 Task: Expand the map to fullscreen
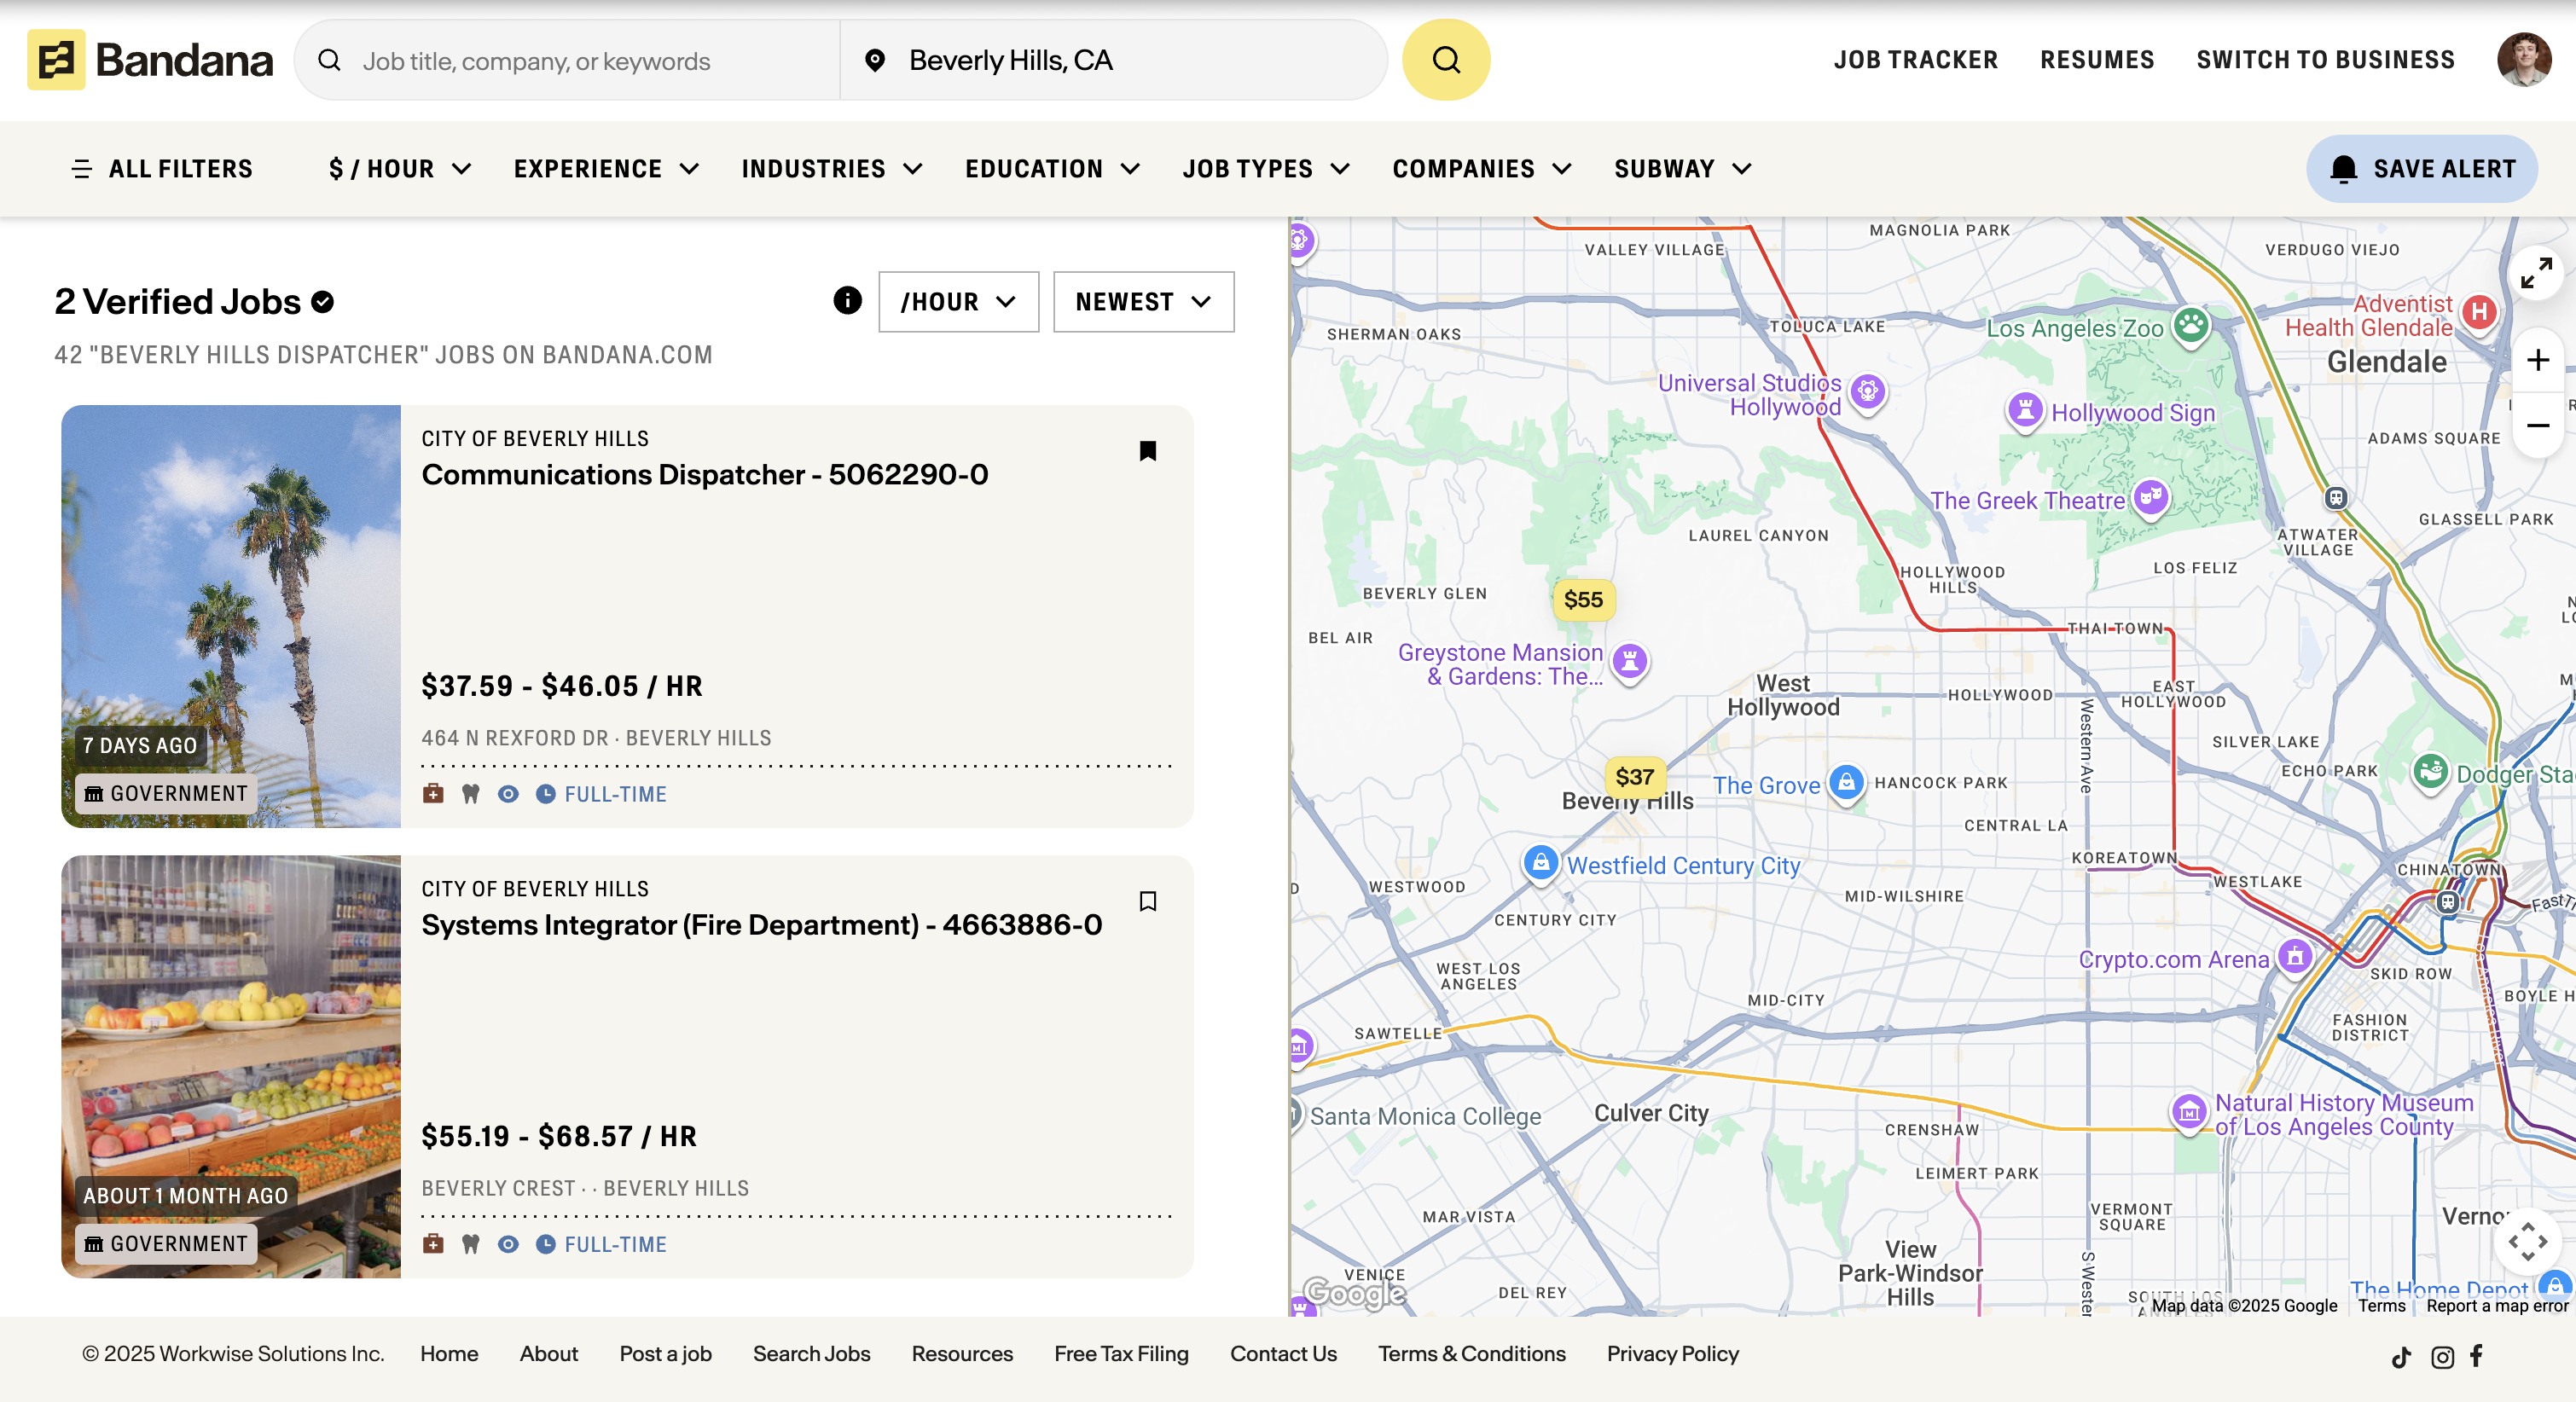(x=2535, y=273)
